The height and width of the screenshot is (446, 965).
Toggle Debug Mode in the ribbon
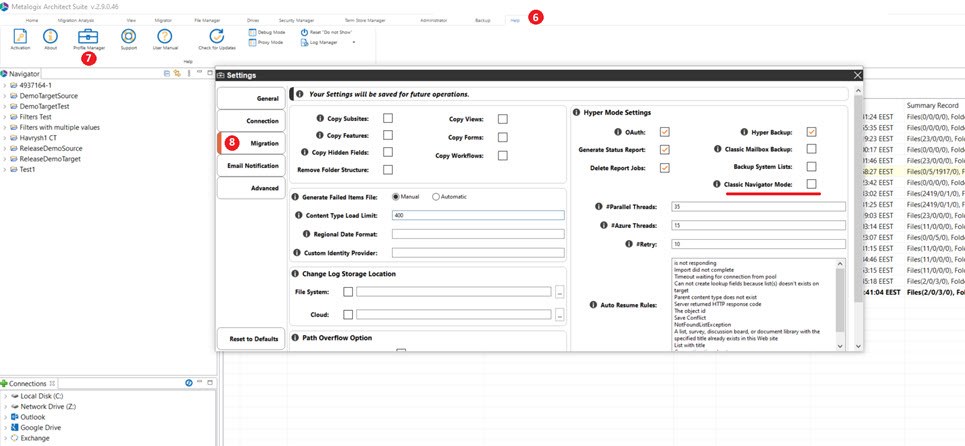pyautogui.click(x=266, y=31)
